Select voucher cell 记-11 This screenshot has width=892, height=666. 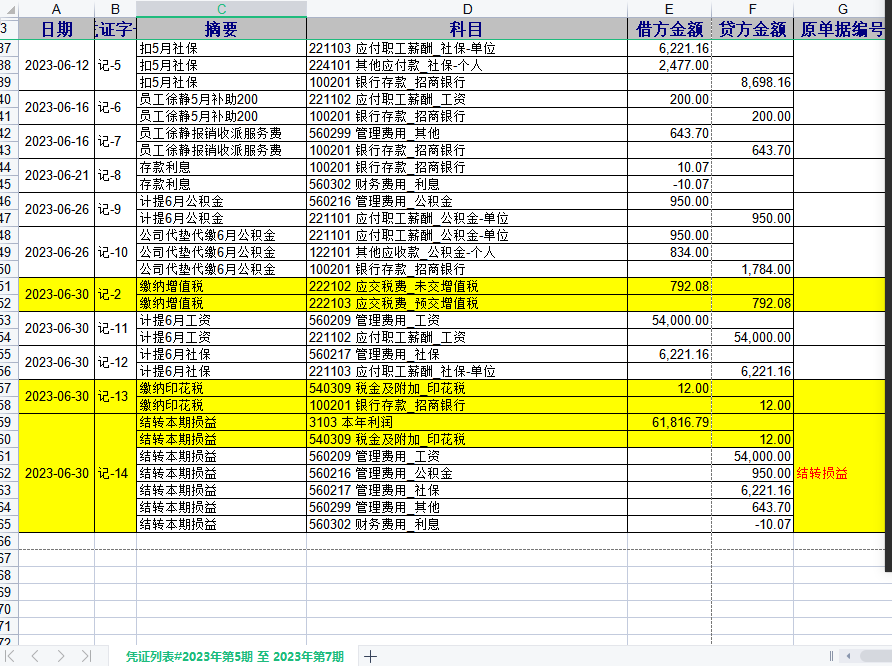[115, 329]
